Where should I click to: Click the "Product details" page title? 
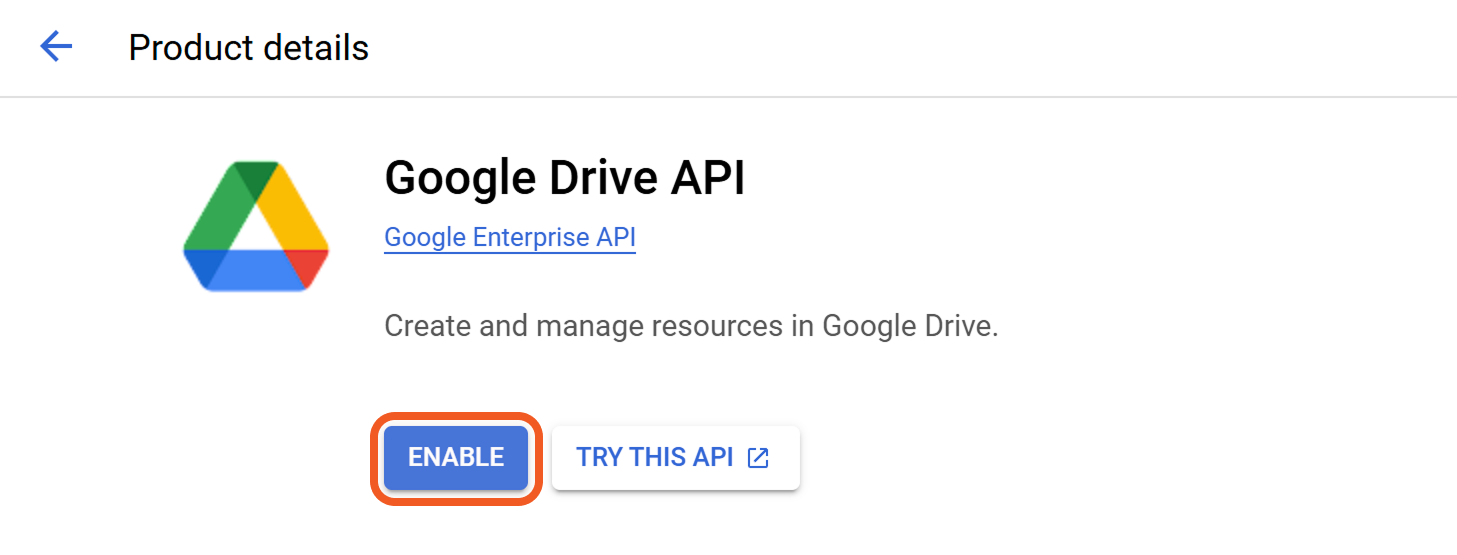[x=248, y=47]
